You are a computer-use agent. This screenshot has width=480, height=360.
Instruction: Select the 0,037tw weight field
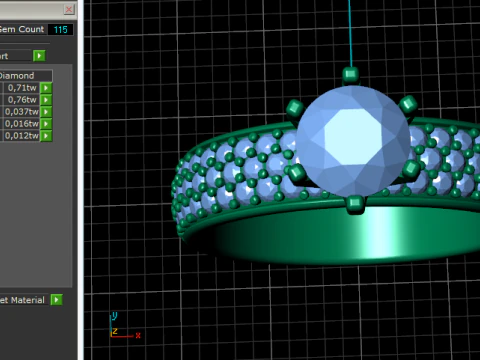pos(21,112)
